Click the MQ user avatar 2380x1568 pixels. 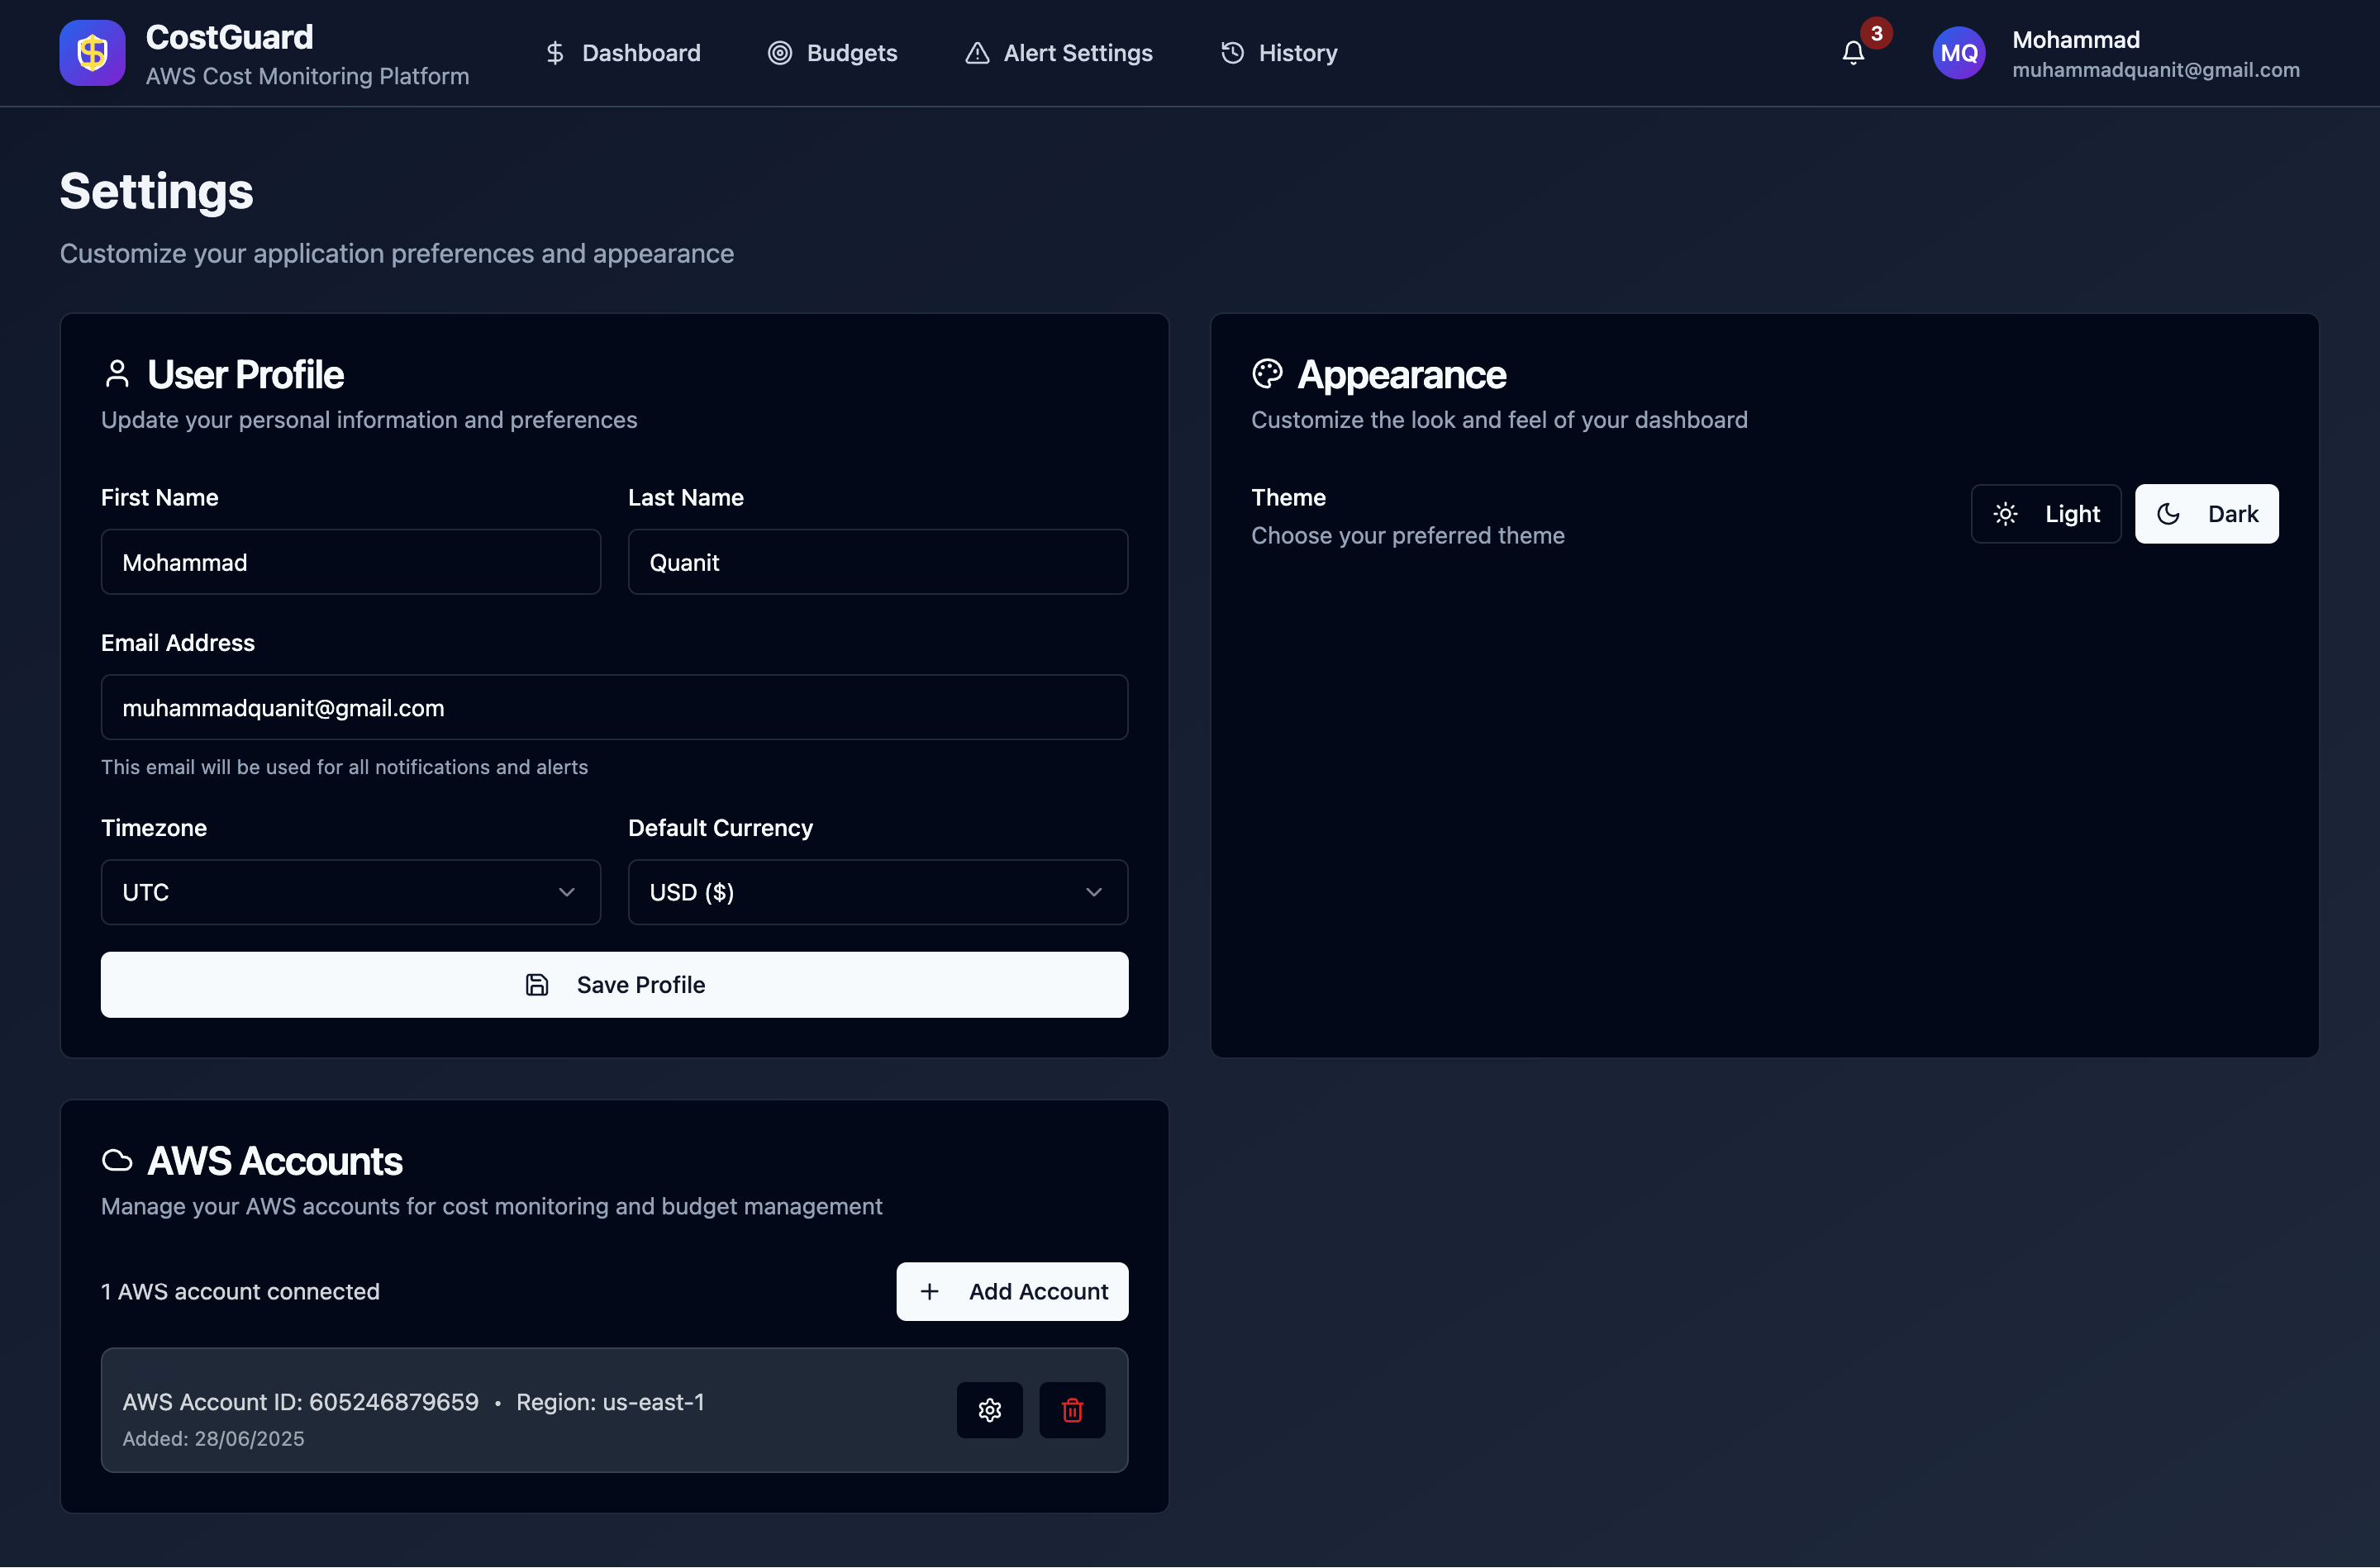click(1958, 53)
